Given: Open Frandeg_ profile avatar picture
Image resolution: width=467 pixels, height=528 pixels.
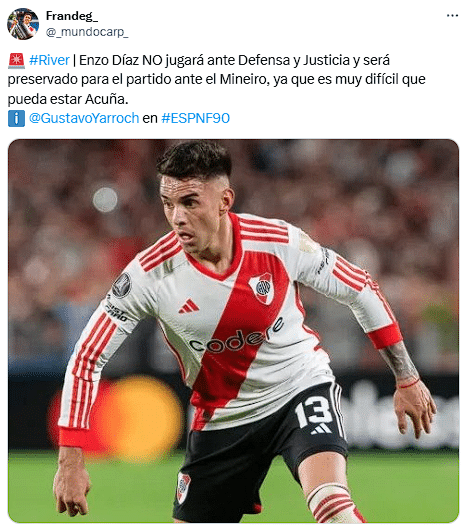Looking at the screenshot, I should [23, 24].
